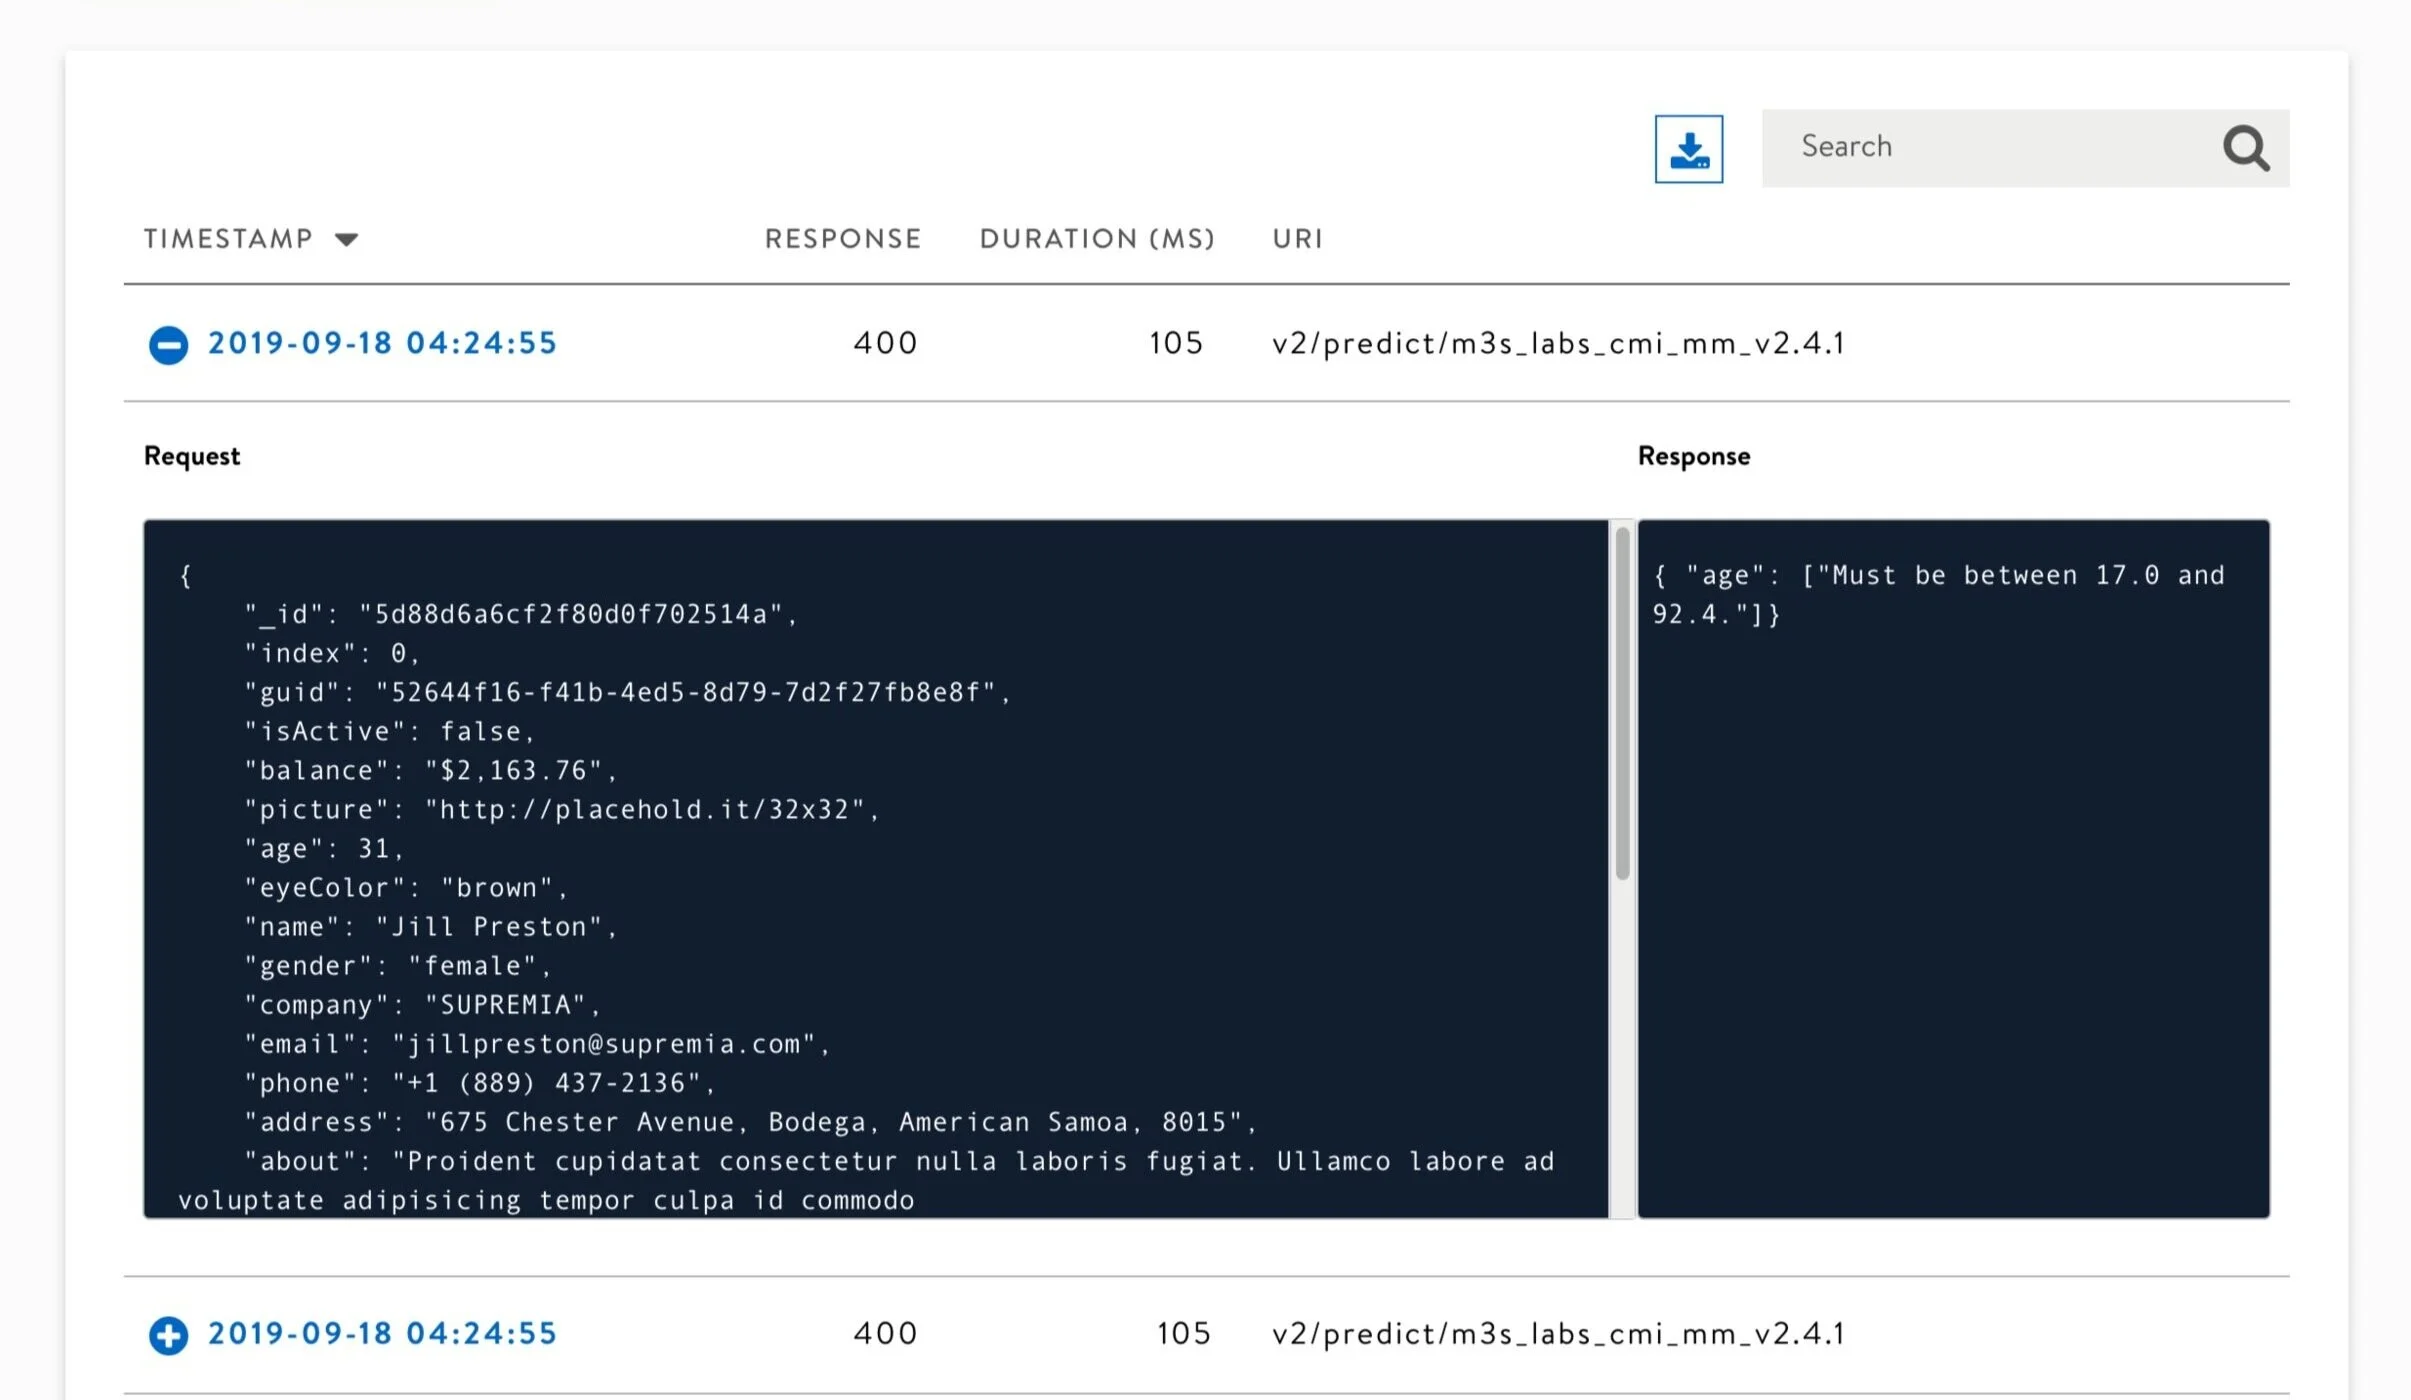Click the download logs icon button
The width and height of the screenshot is (2411, 1400).
point(1688,149)
